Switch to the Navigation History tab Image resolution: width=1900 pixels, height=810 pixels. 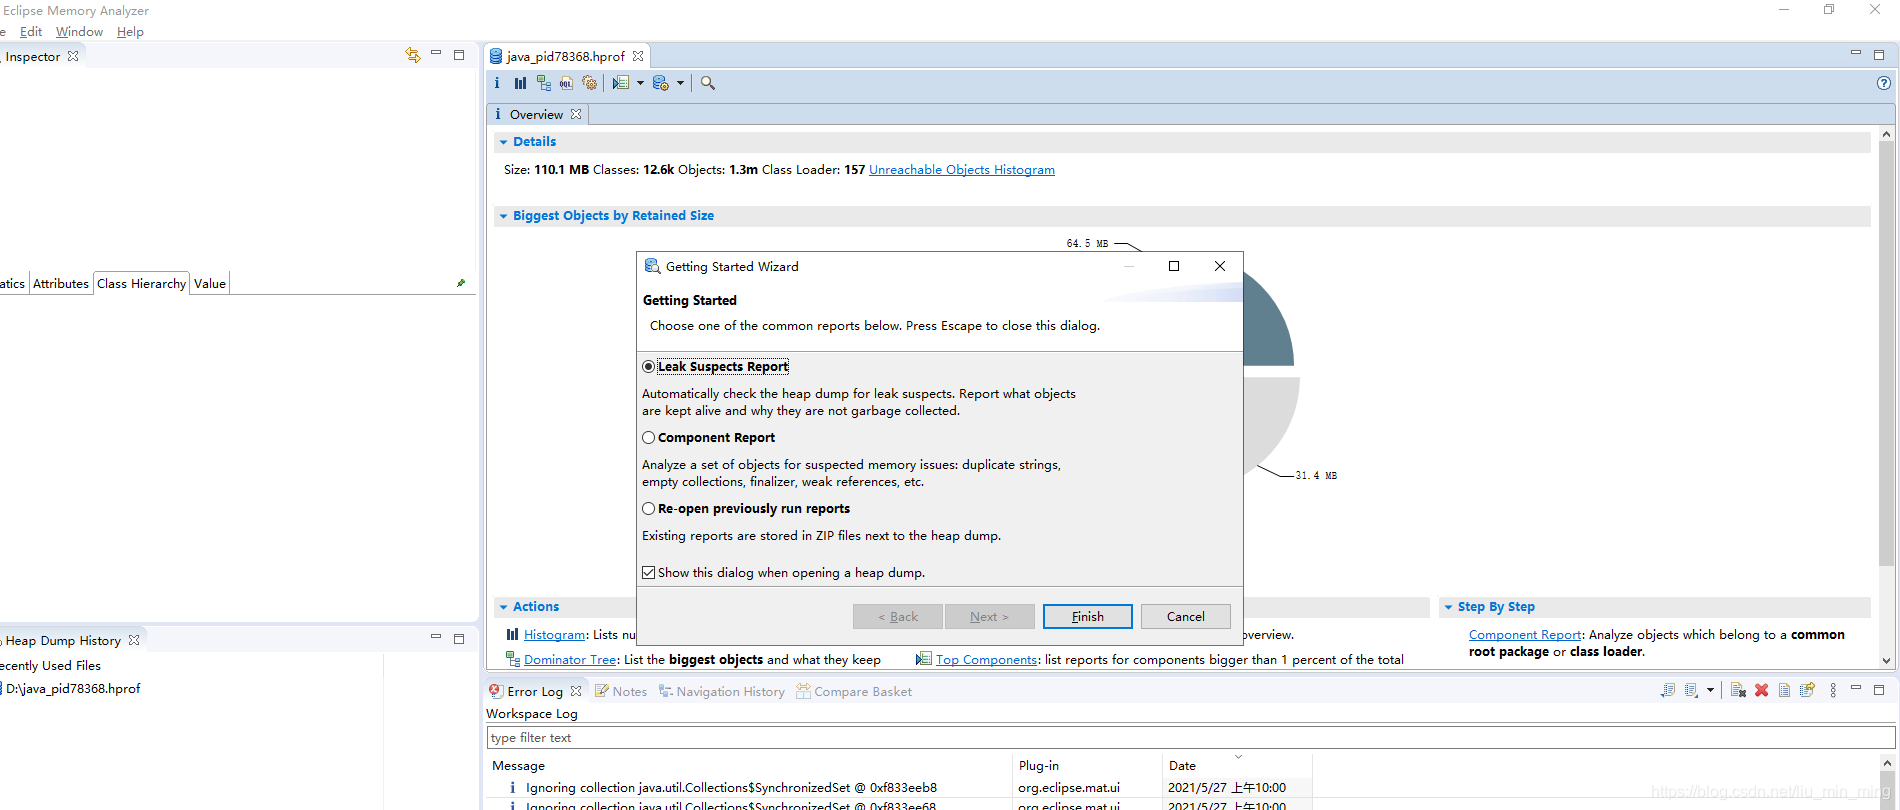click(722, 691)
